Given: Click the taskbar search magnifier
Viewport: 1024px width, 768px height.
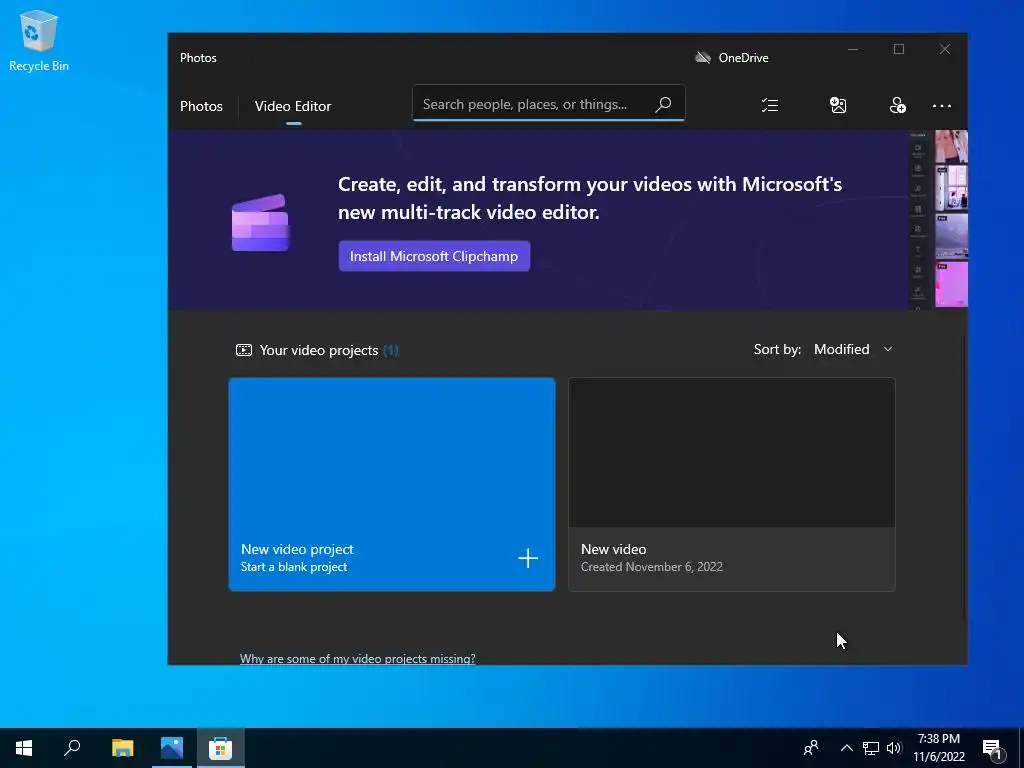Looking at the screenshot, I should pyautogui.click(x=72, y=748).
